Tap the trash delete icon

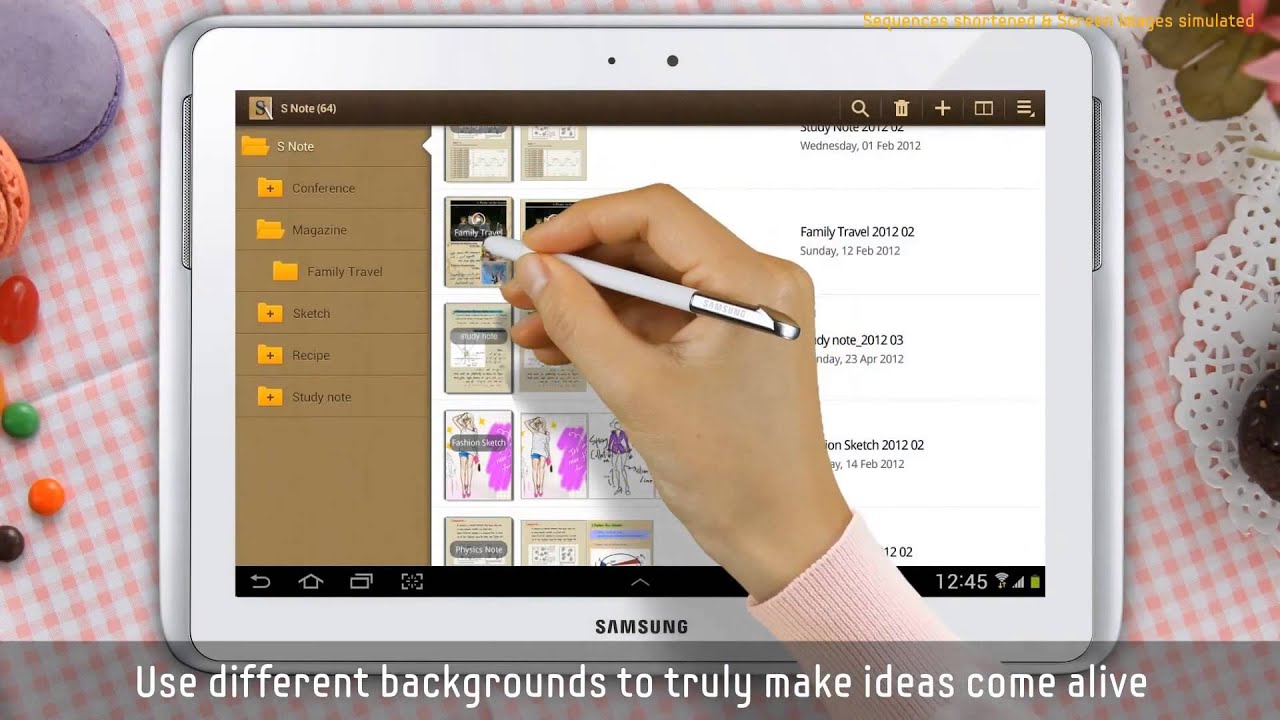click(x=901, y=108)
